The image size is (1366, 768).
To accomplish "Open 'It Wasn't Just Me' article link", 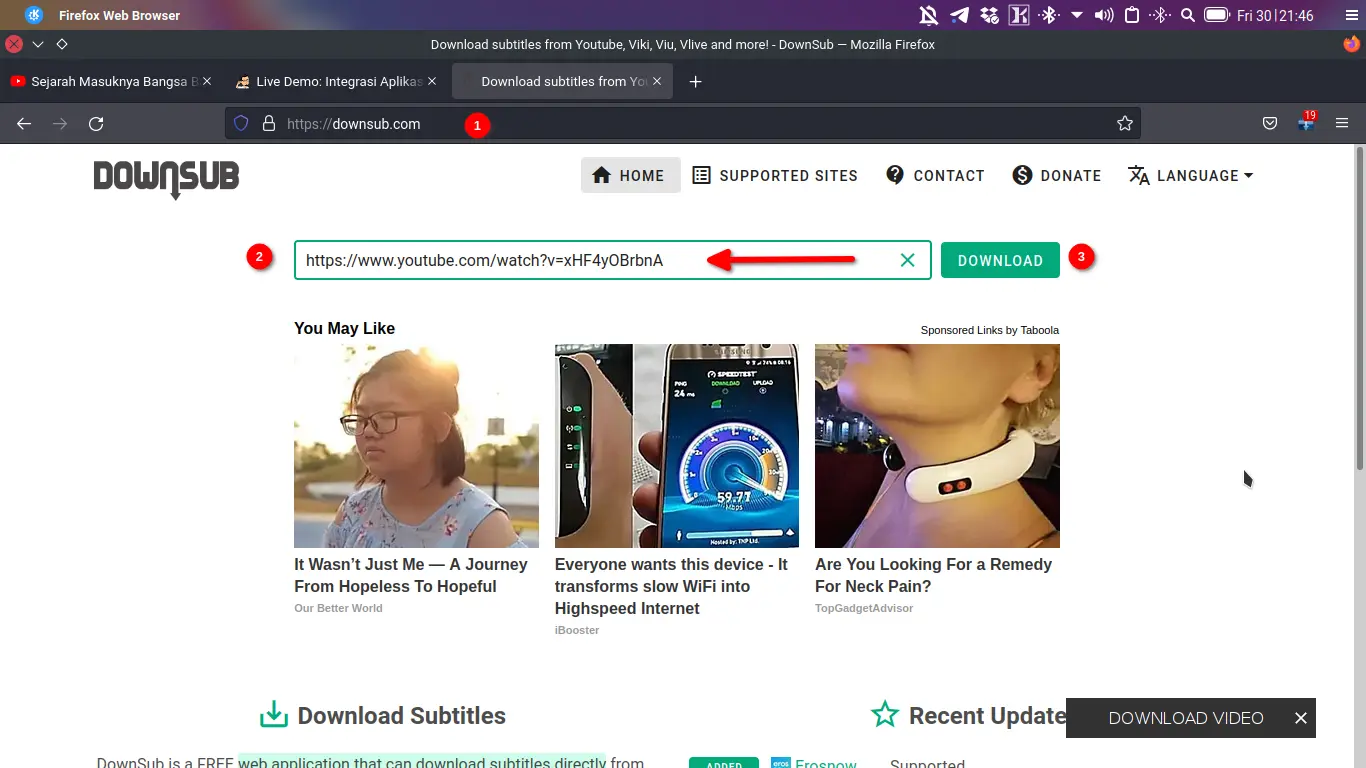I will [x=411, y=575].
